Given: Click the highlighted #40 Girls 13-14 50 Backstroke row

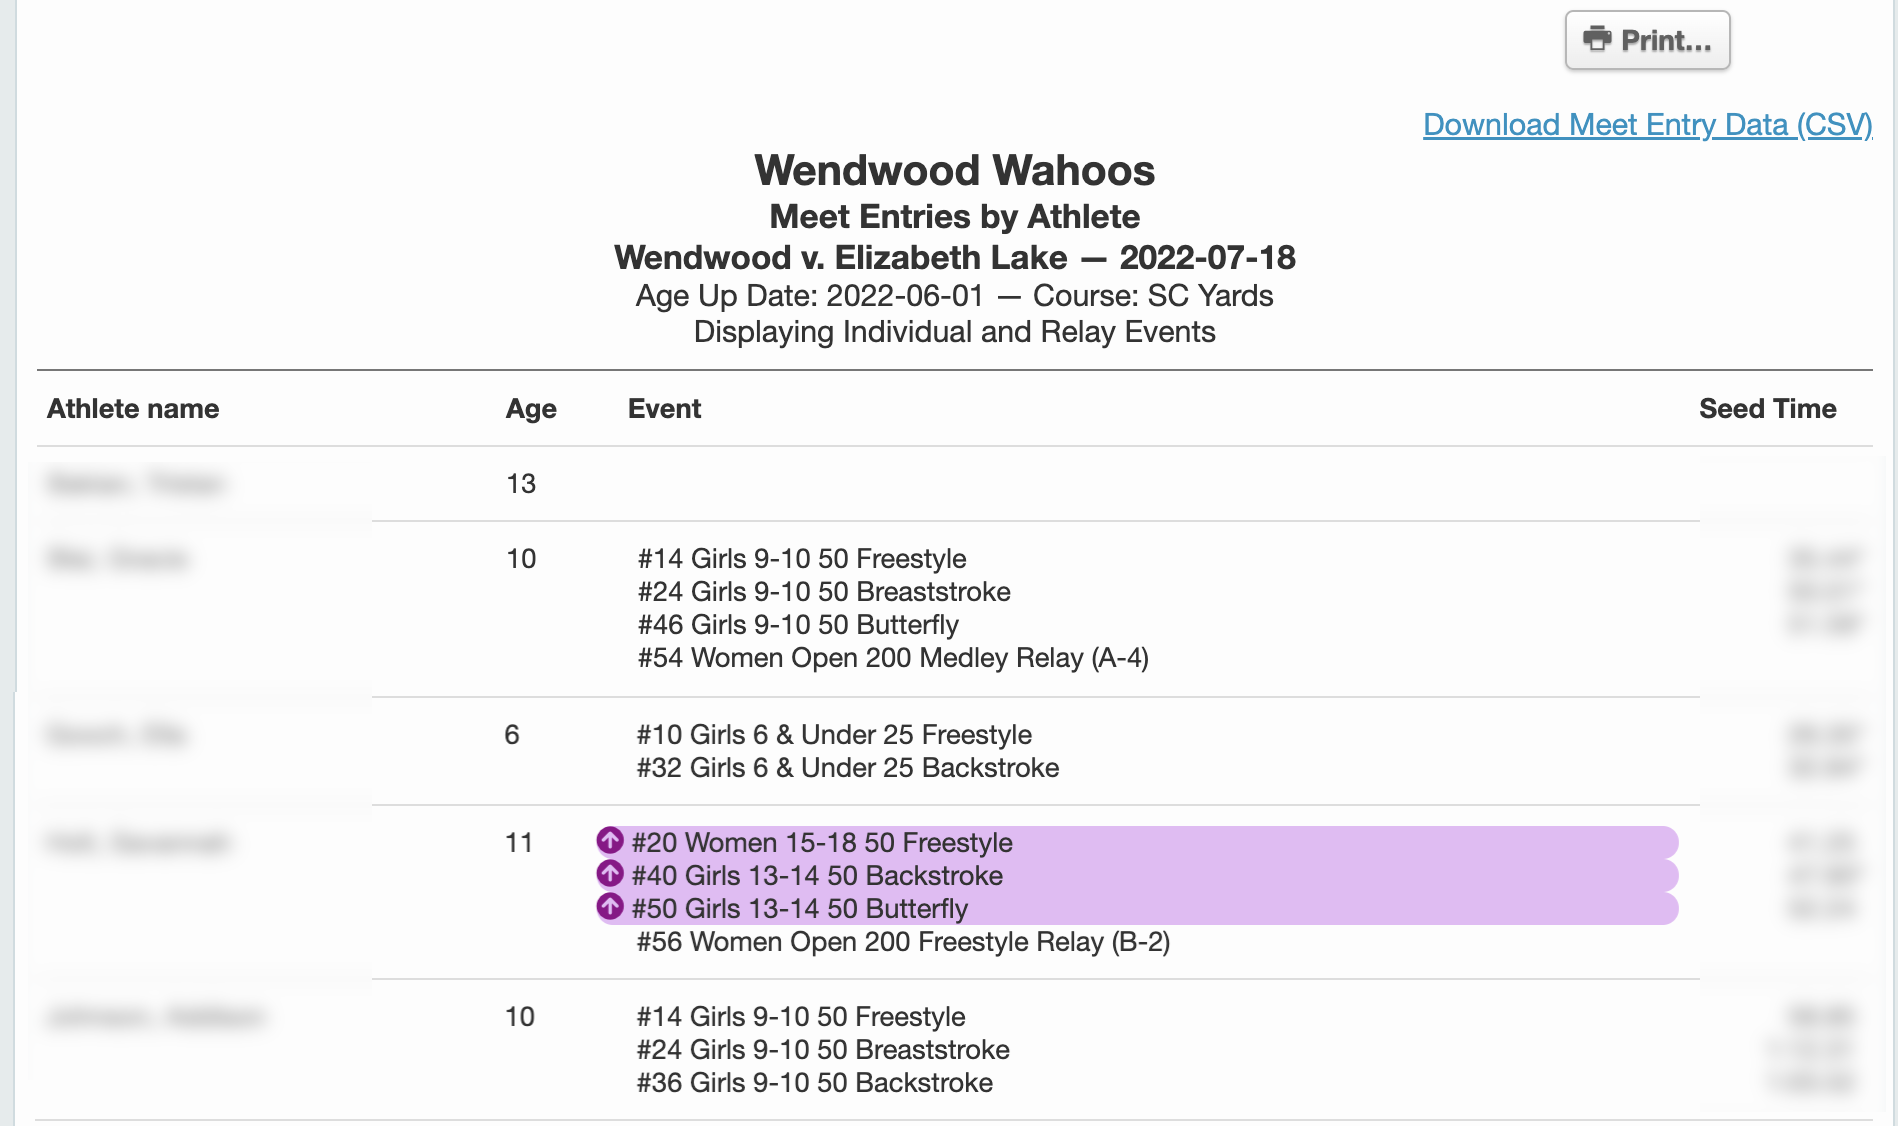Looking at the screenshot, I should click(817, 875).
